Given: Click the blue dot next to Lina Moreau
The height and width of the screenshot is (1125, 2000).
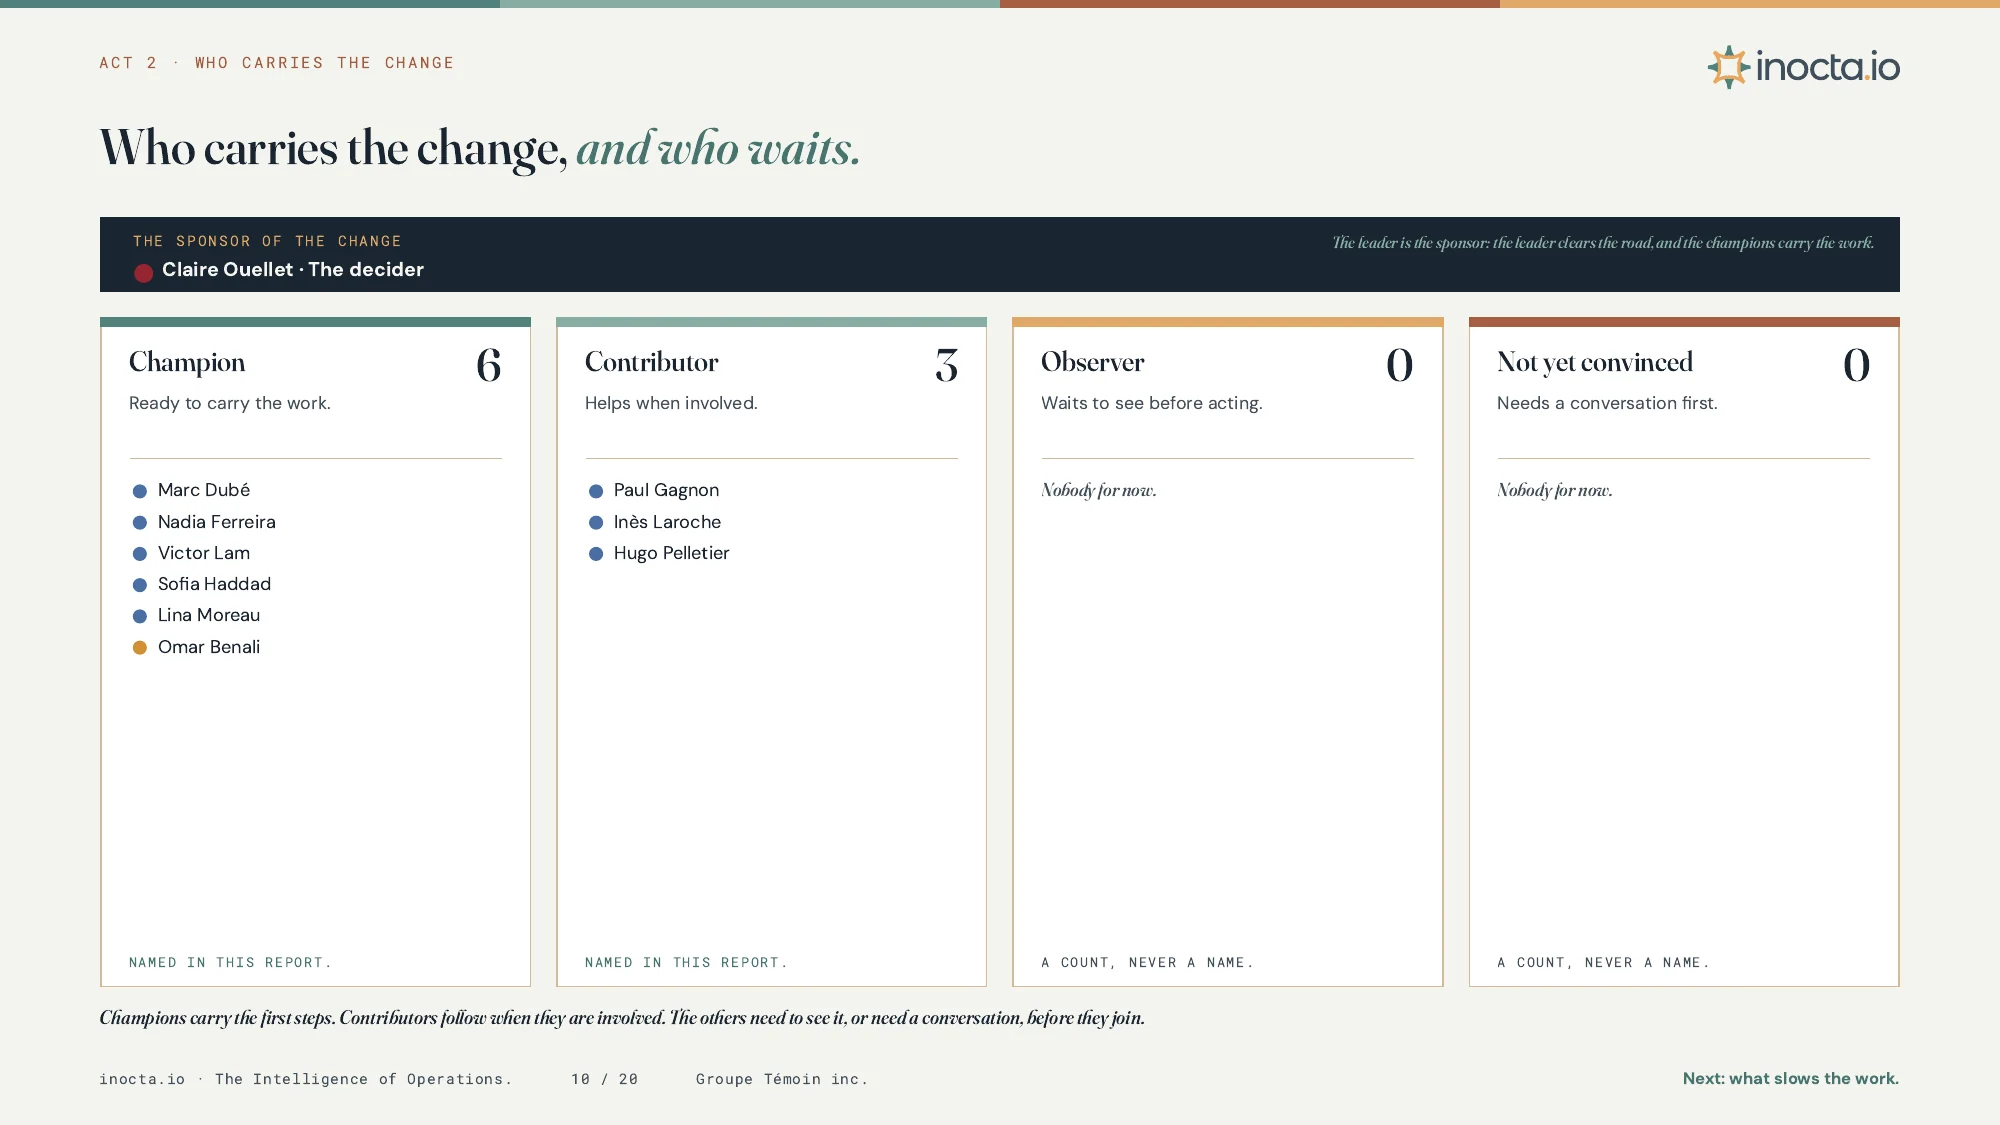Looking at the screenshot, I should point(140,616).
